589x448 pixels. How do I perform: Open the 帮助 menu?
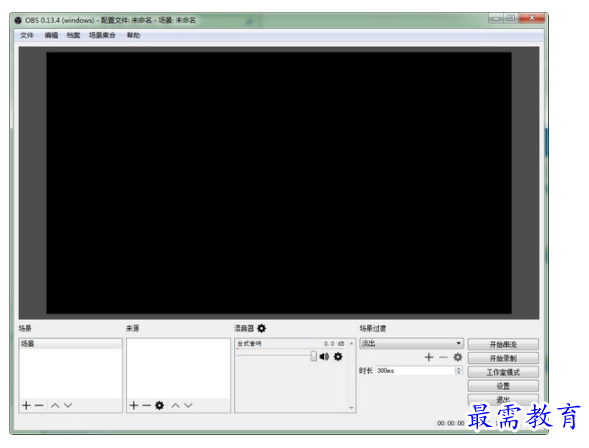point(133,35)
